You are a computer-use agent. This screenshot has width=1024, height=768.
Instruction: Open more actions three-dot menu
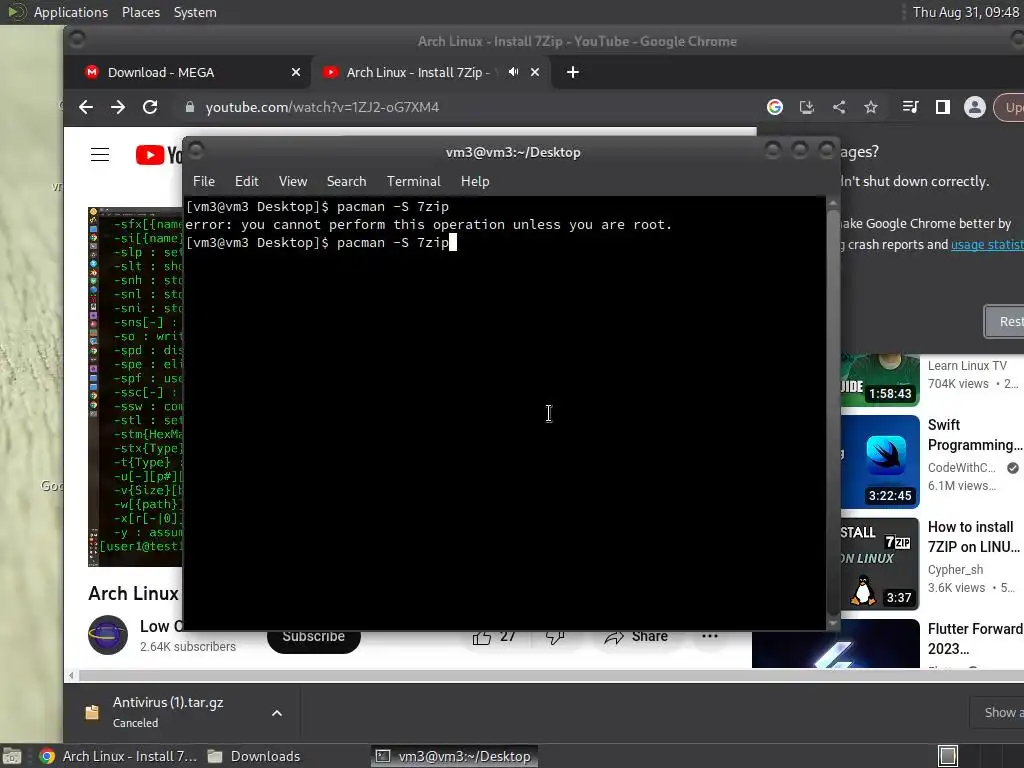[x=710, y=636]
